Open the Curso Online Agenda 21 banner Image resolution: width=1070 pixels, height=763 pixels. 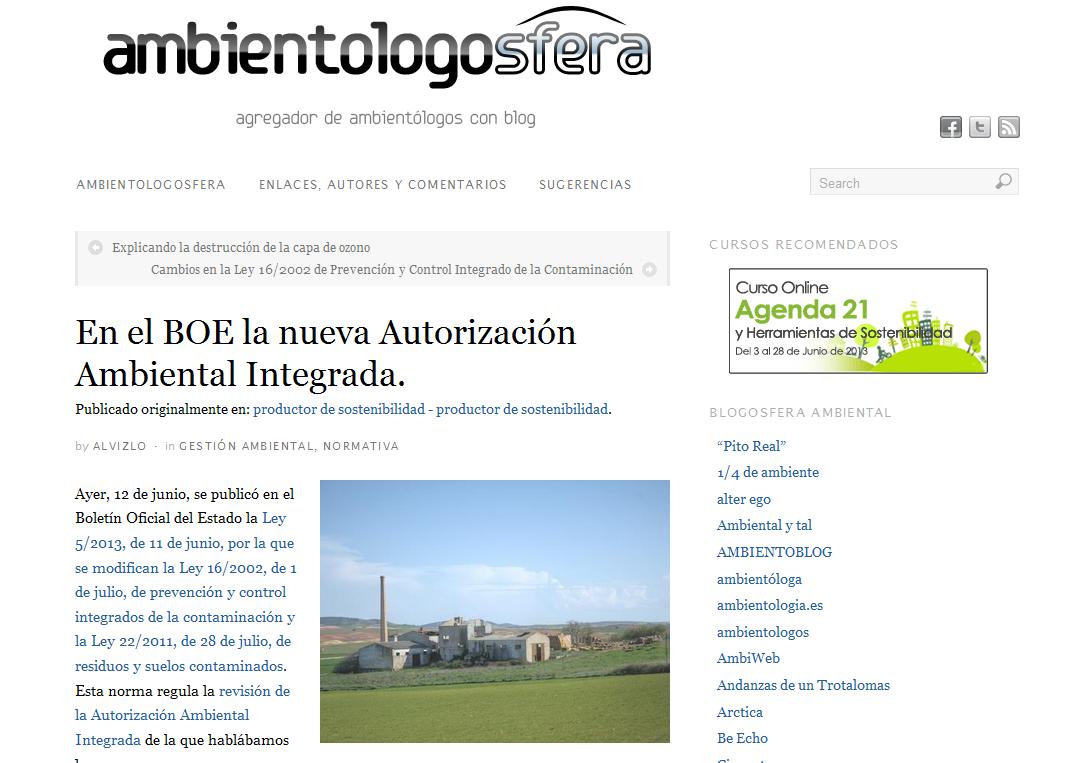click(x=858, y=321)
